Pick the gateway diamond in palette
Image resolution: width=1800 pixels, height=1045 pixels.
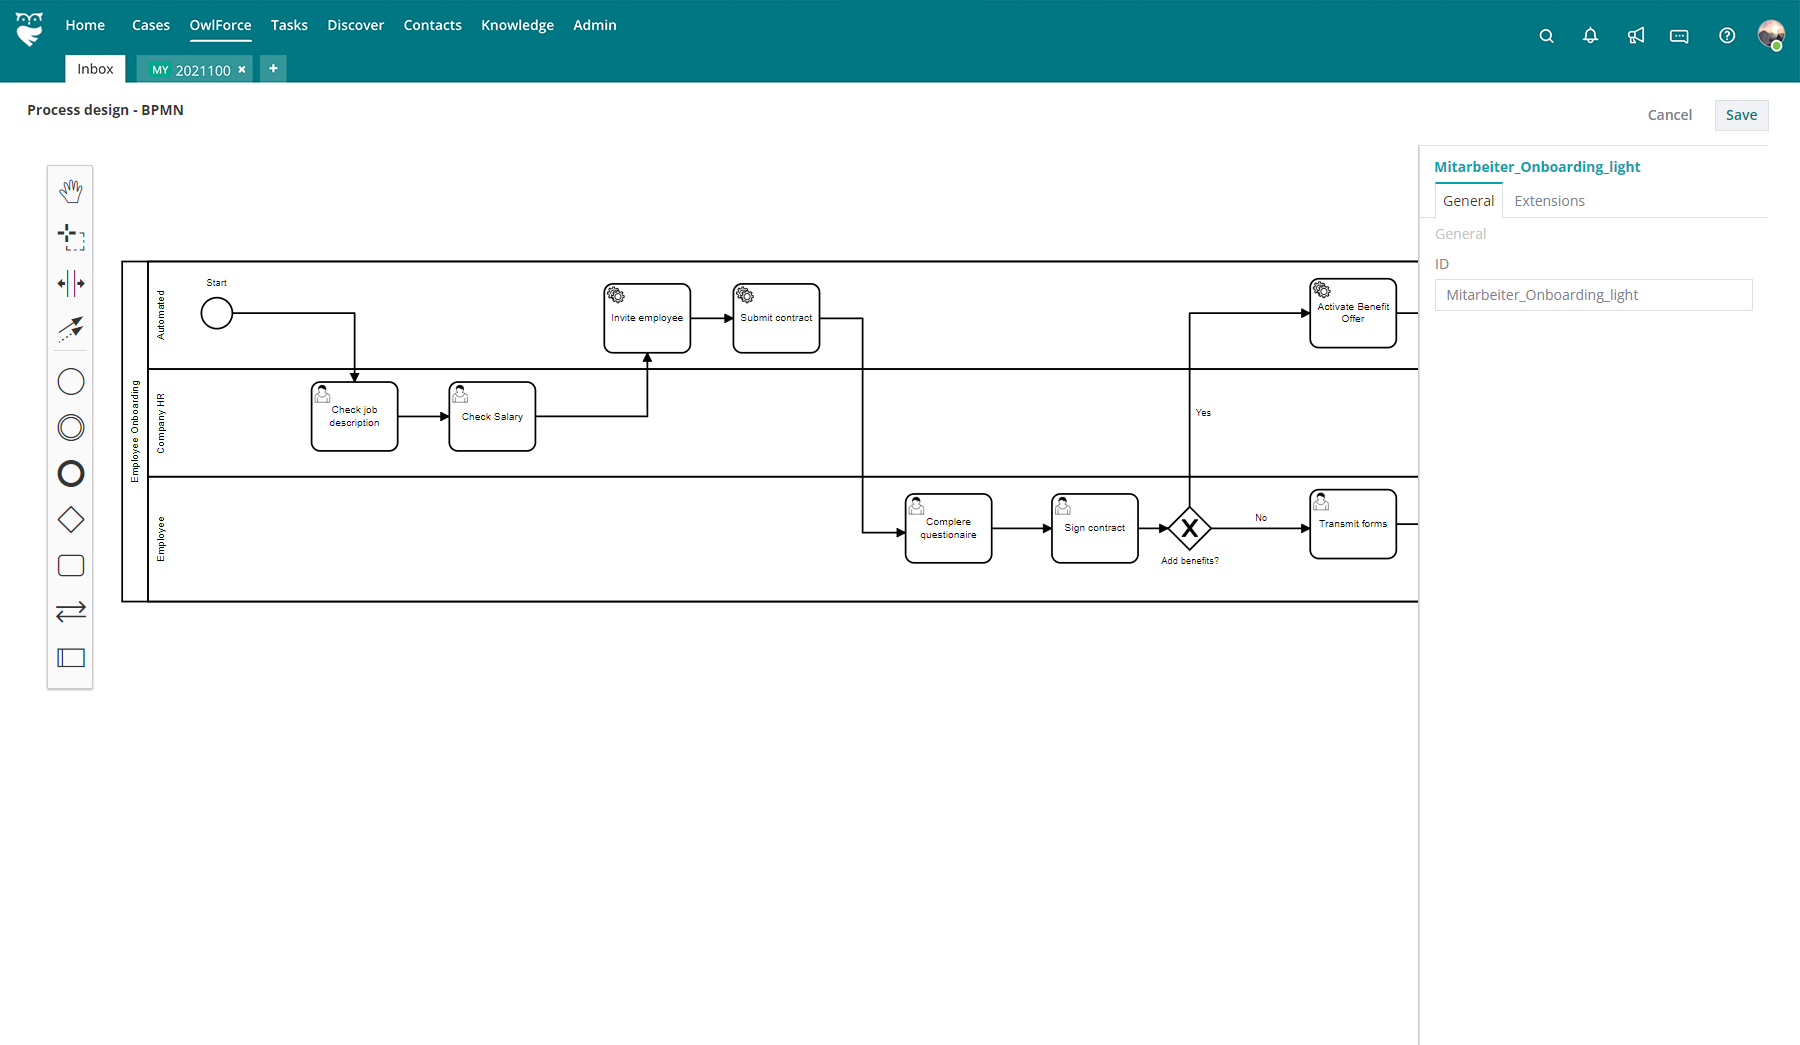pyautogui.click(x=70, y=519)
